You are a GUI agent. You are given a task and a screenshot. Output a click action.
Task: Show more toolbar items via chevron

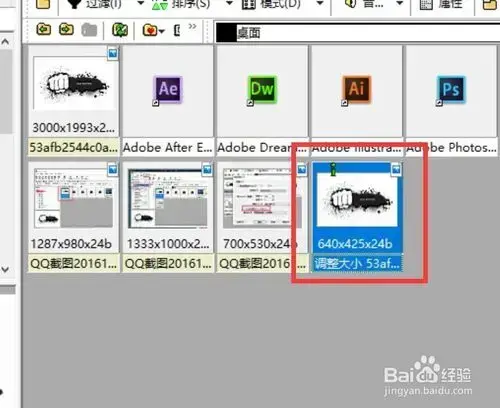(192, 26)
